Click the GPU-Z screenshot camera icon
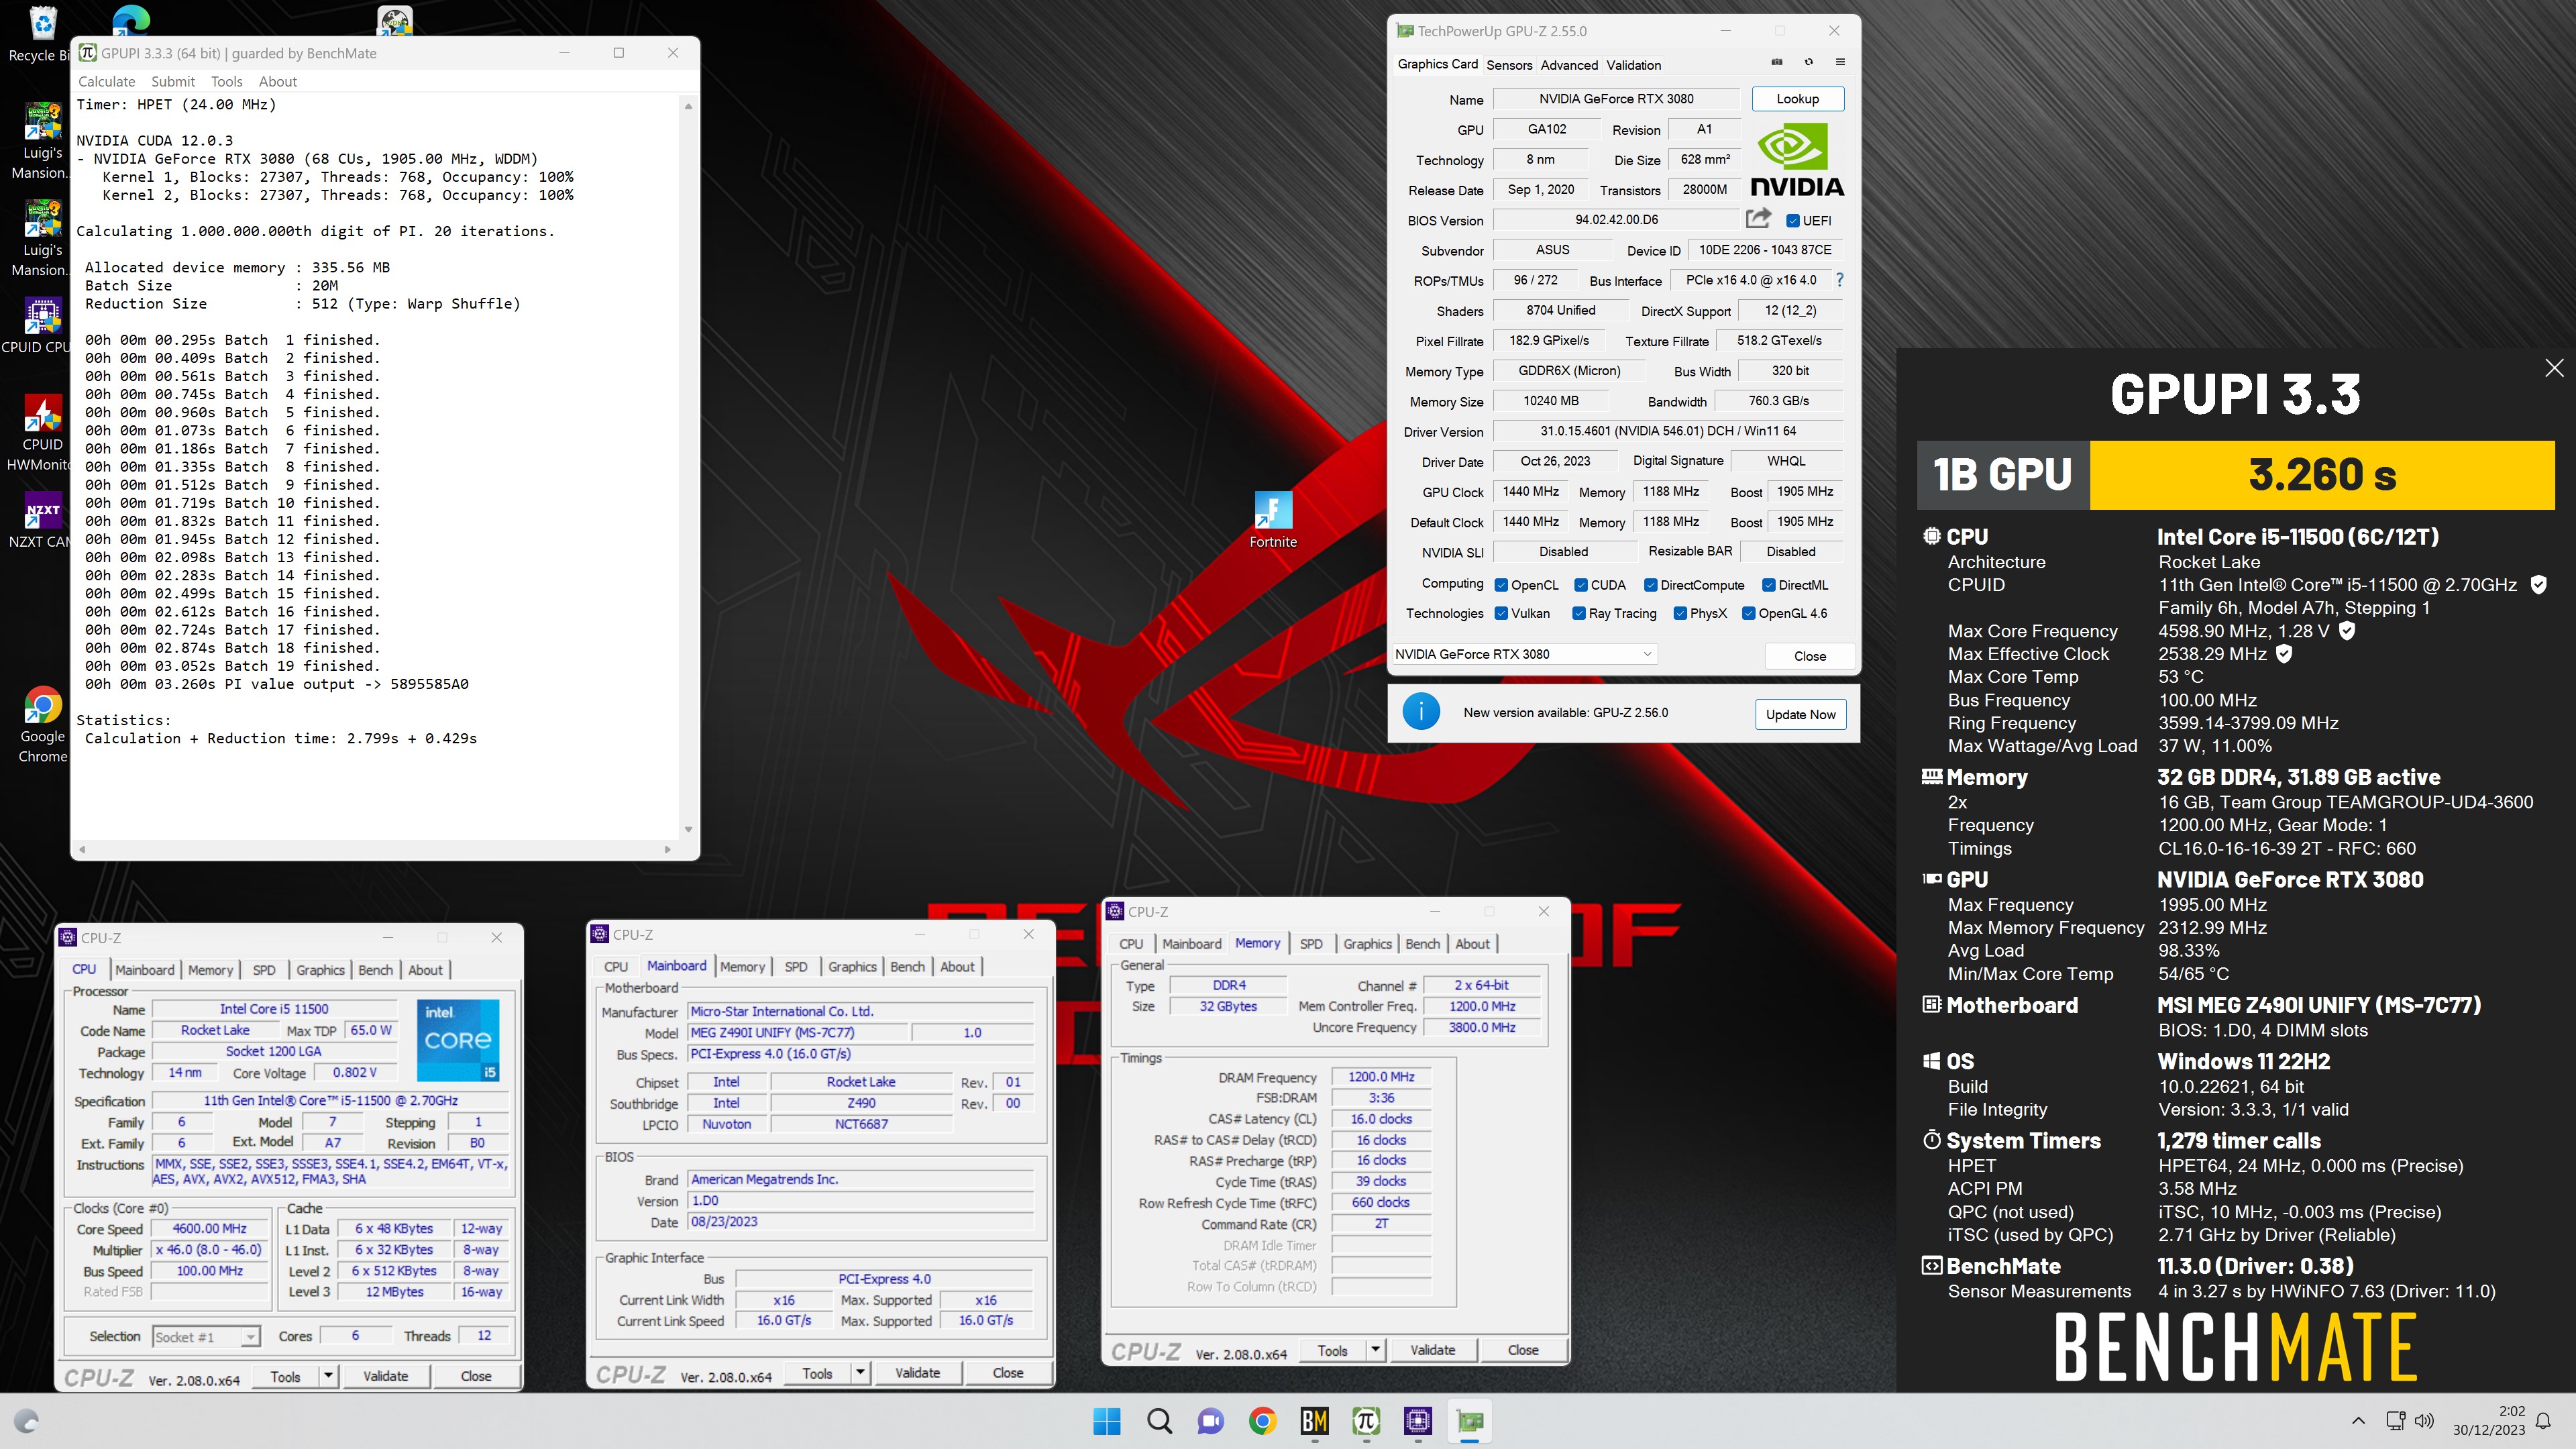This screenshot has width=2576, height=1449. 1777,62
